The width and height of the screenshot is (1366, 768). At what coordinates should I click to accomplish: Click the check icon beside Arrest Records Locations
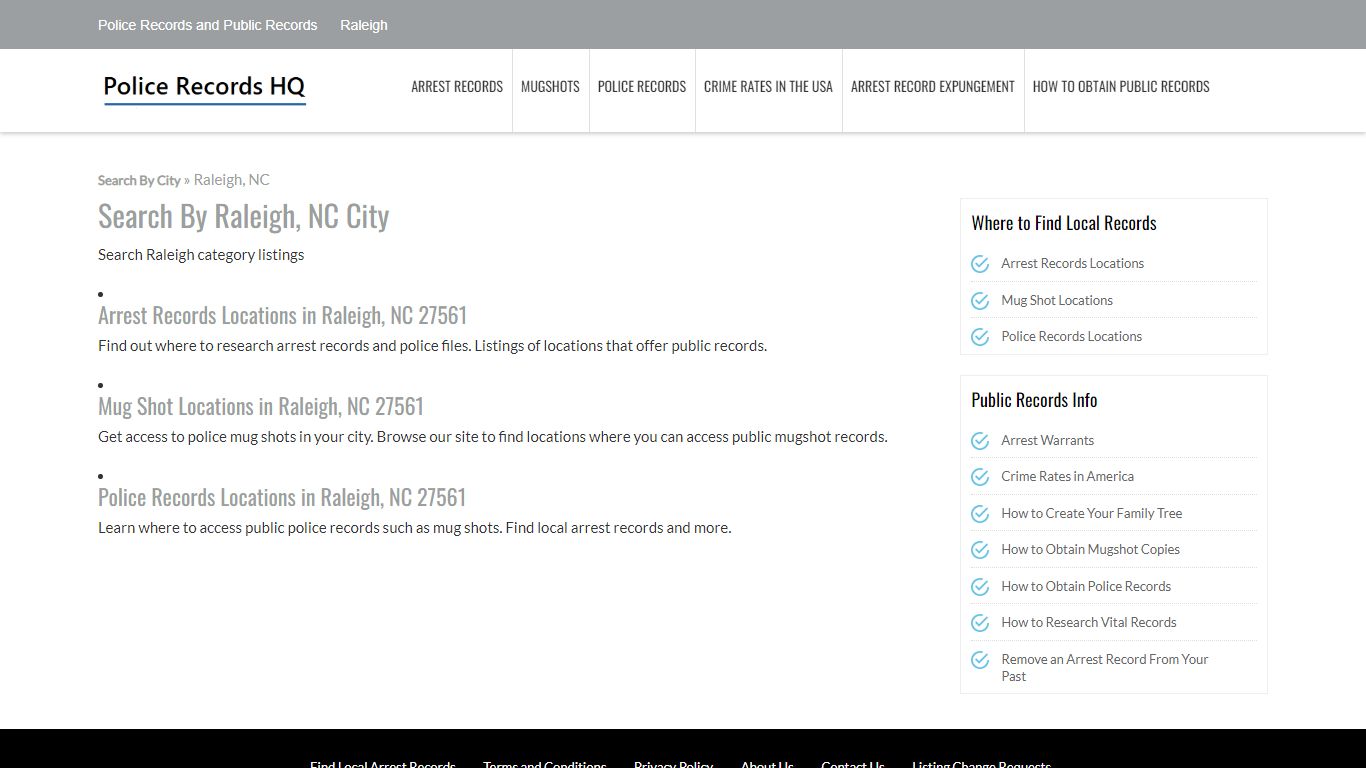[980, 264]
